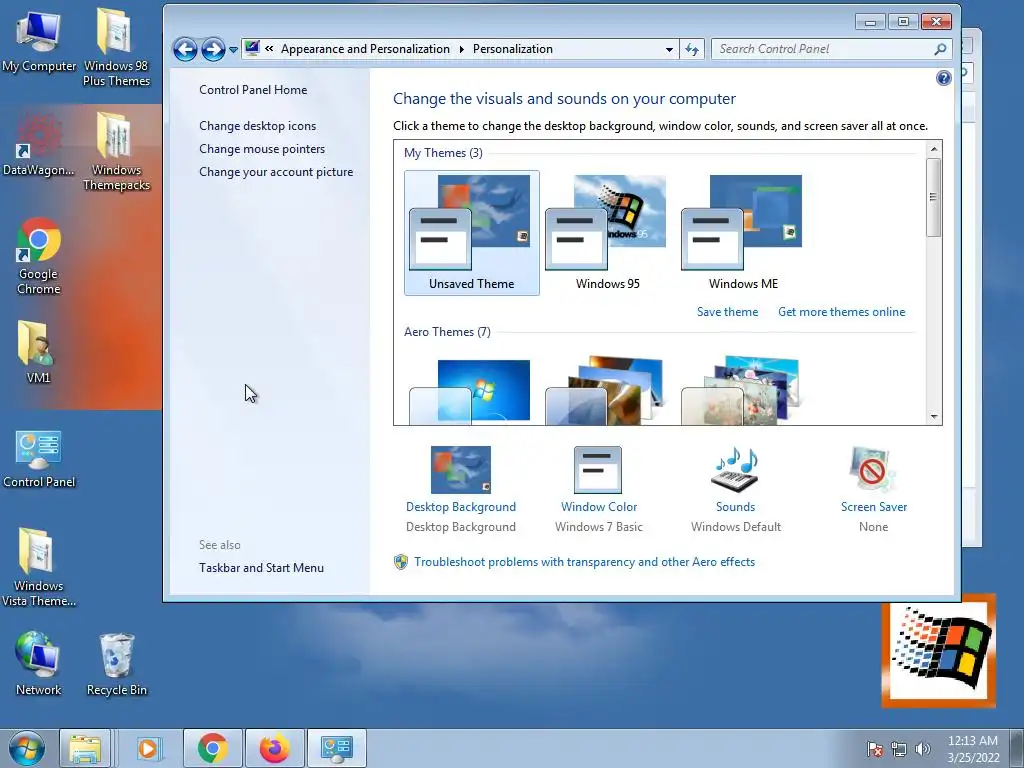This screenshot has height=768, width=1024.
Task: Click Control Panel taskbar button
Action: coord(336,748)
